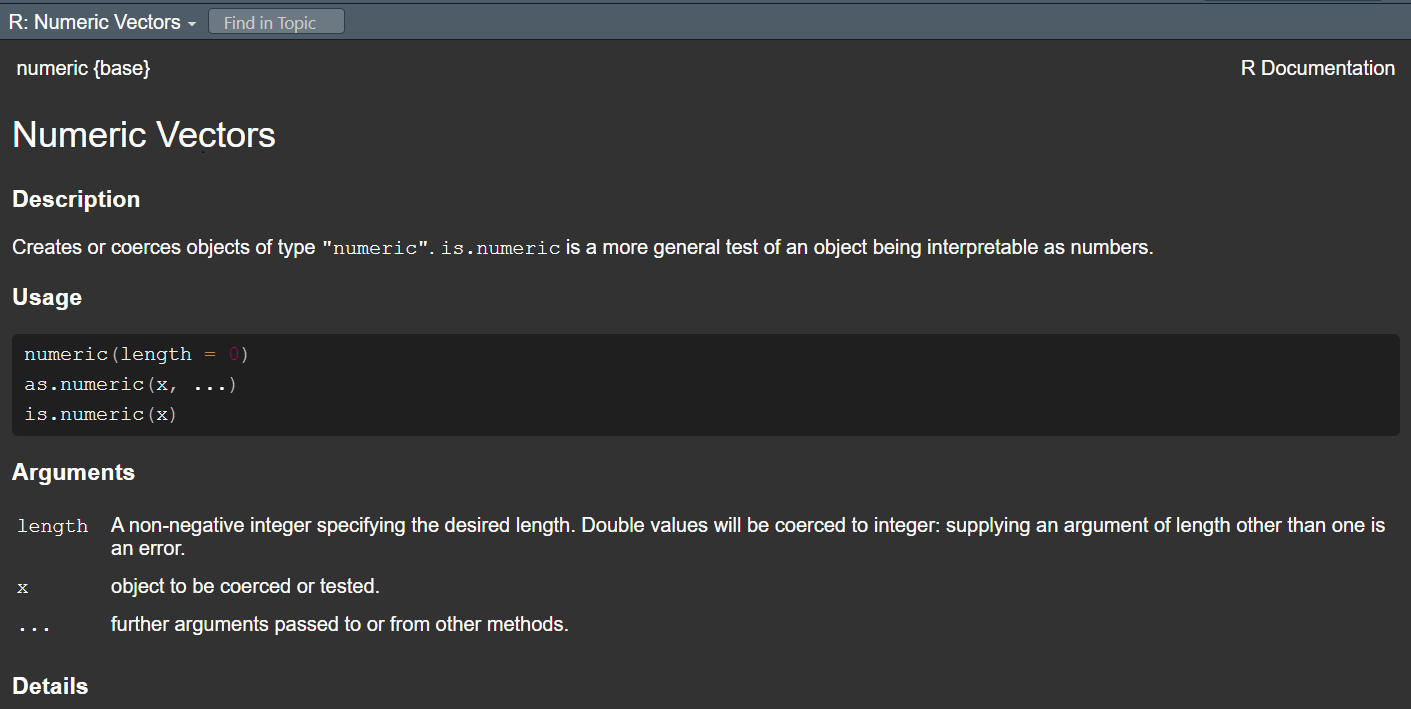Click the 'further arguments passed' description text
Viewport: 1411px width, 709px height.
coord(339,625)
